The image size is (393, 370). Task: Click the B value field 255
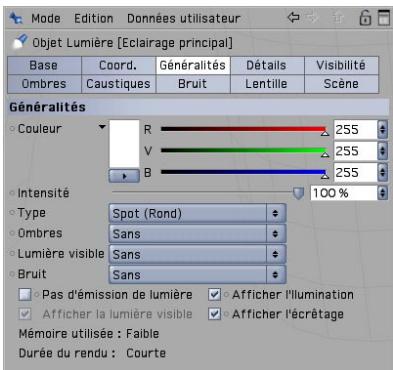(355, 173)
